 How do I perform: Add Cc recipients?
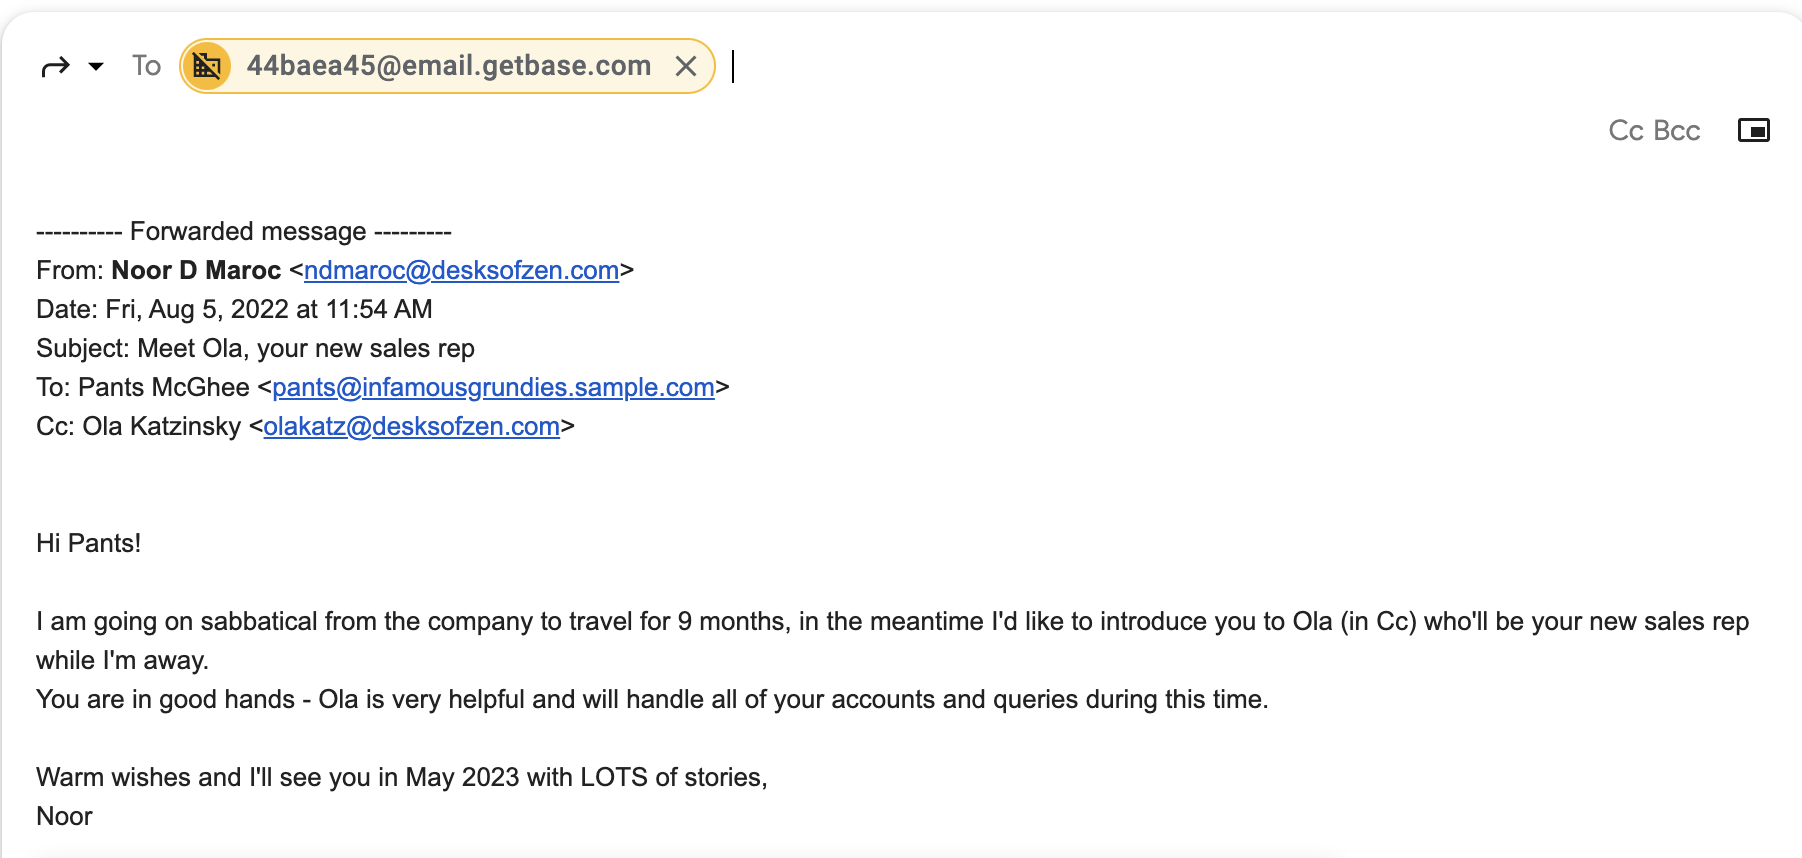click(x=1626, y=131)
